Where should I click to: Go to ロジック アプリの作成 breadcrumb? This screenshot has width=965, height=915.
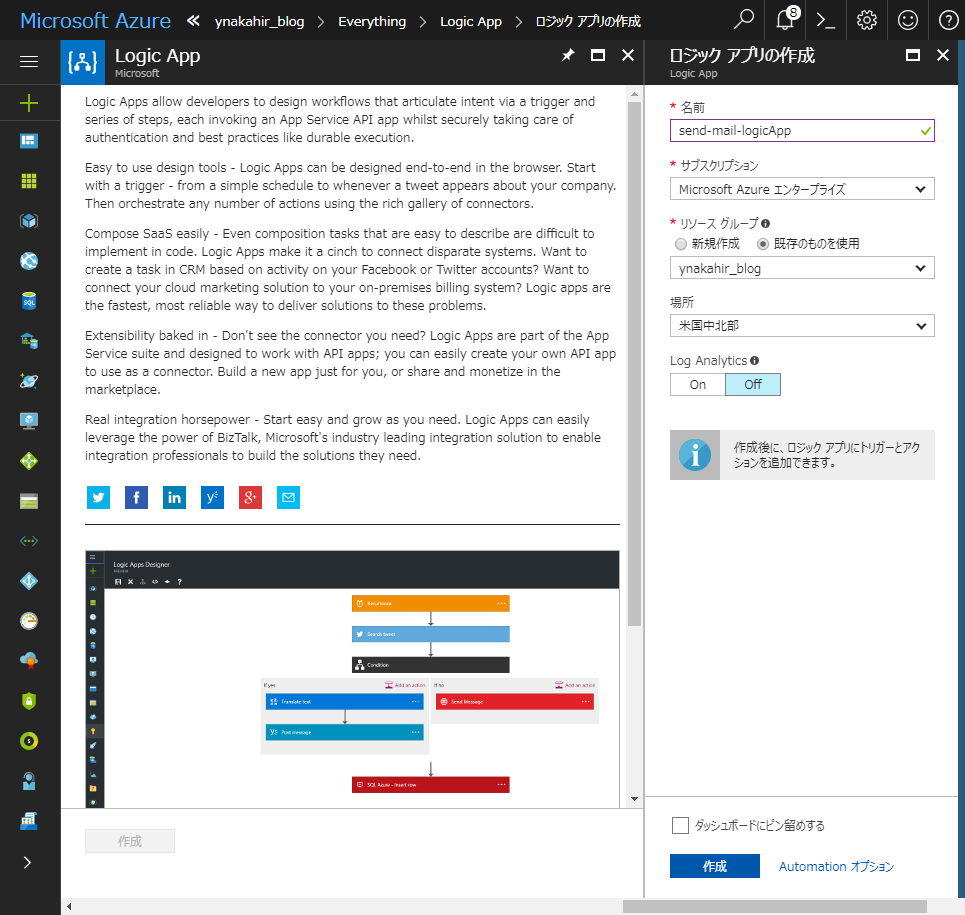coord(588,22)
